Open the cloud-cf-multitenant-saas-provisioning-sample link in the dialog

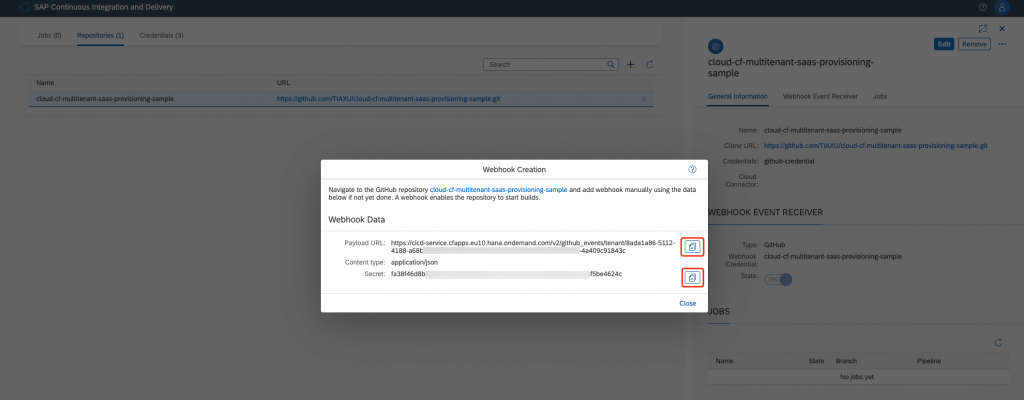click(498, 190)
